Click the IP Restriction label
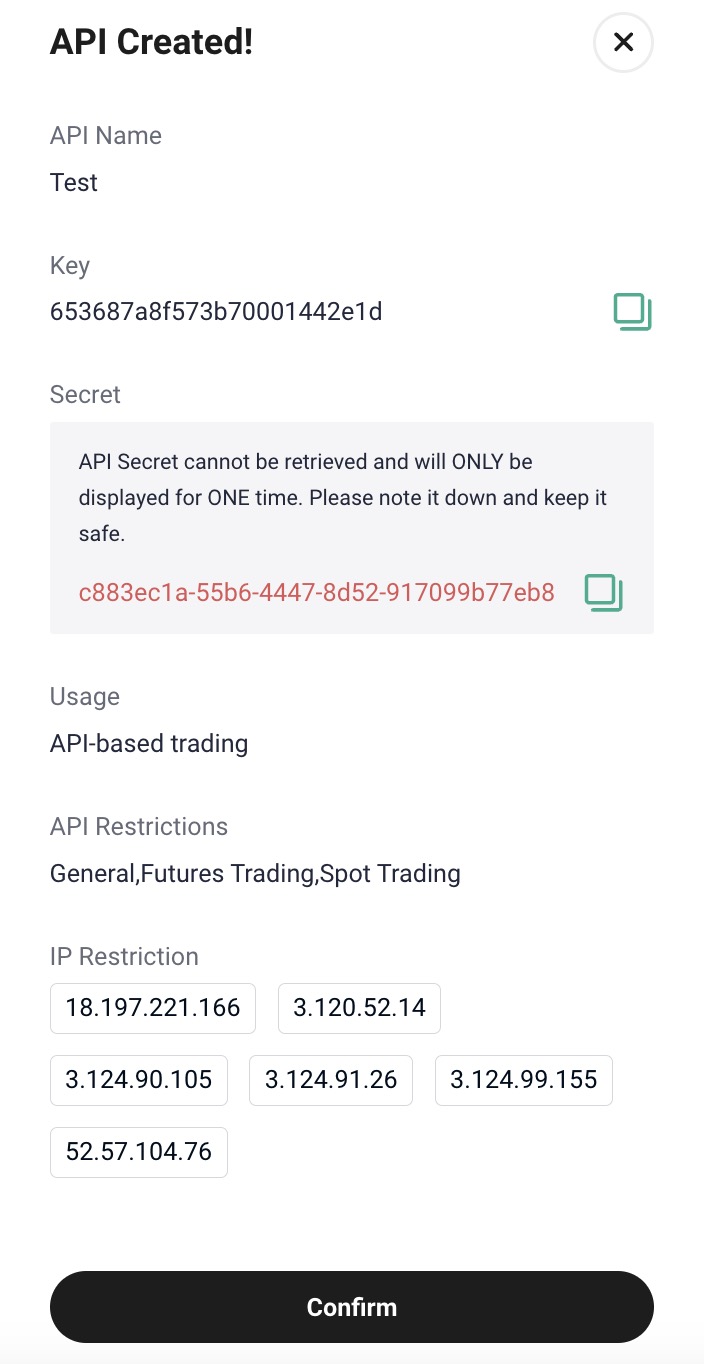The image size is (704, 1364). click(x=124, y=957)
